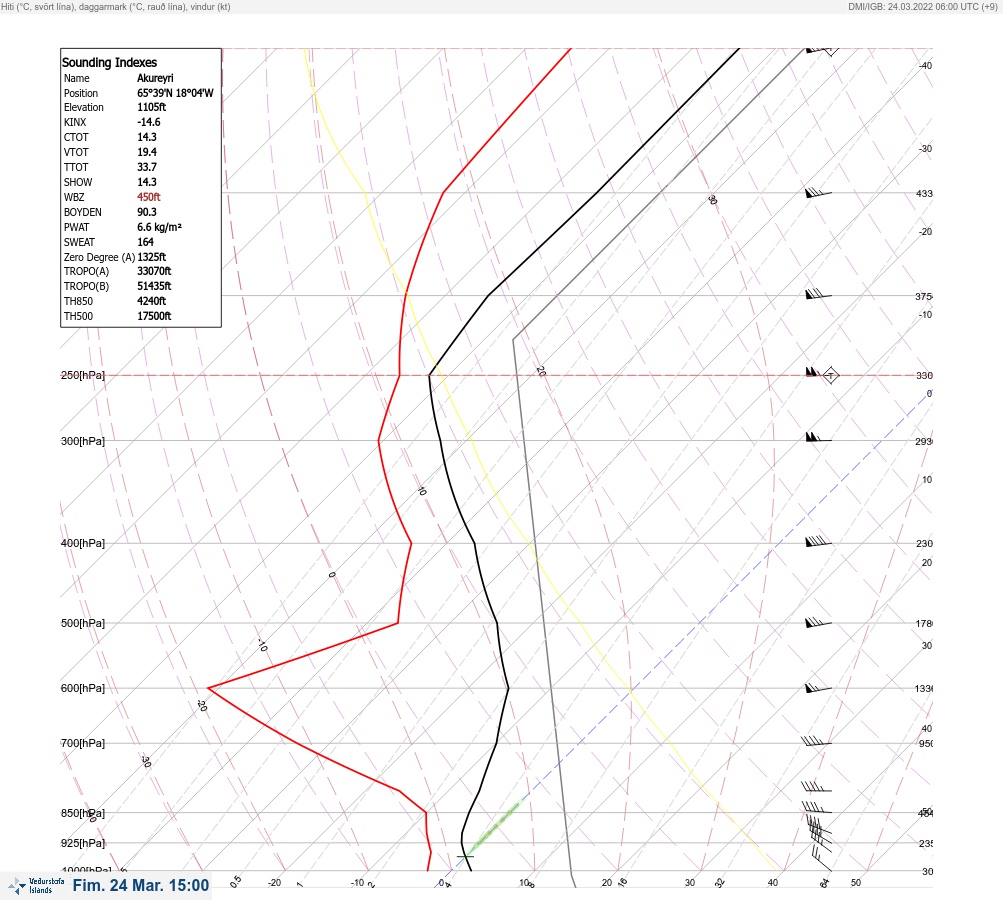
Task: Click the DMI/IGB model run timestamp
Action: click(x=922, y=6)
